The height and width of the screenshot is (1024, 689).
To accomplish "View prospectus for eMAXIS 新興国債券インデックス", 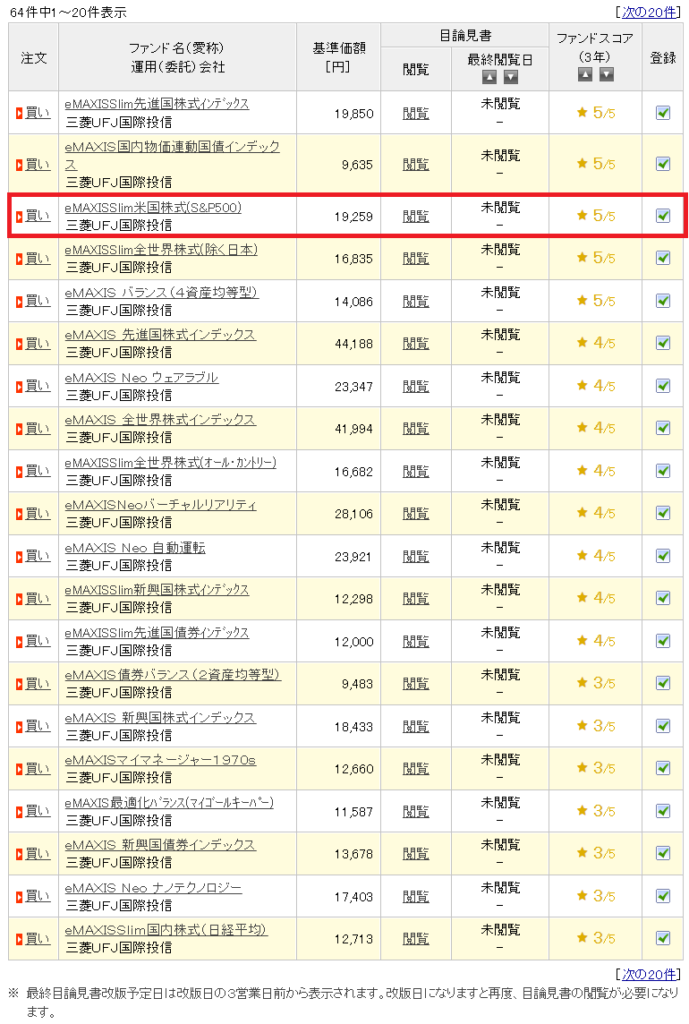I will click(x=416, y=854).
